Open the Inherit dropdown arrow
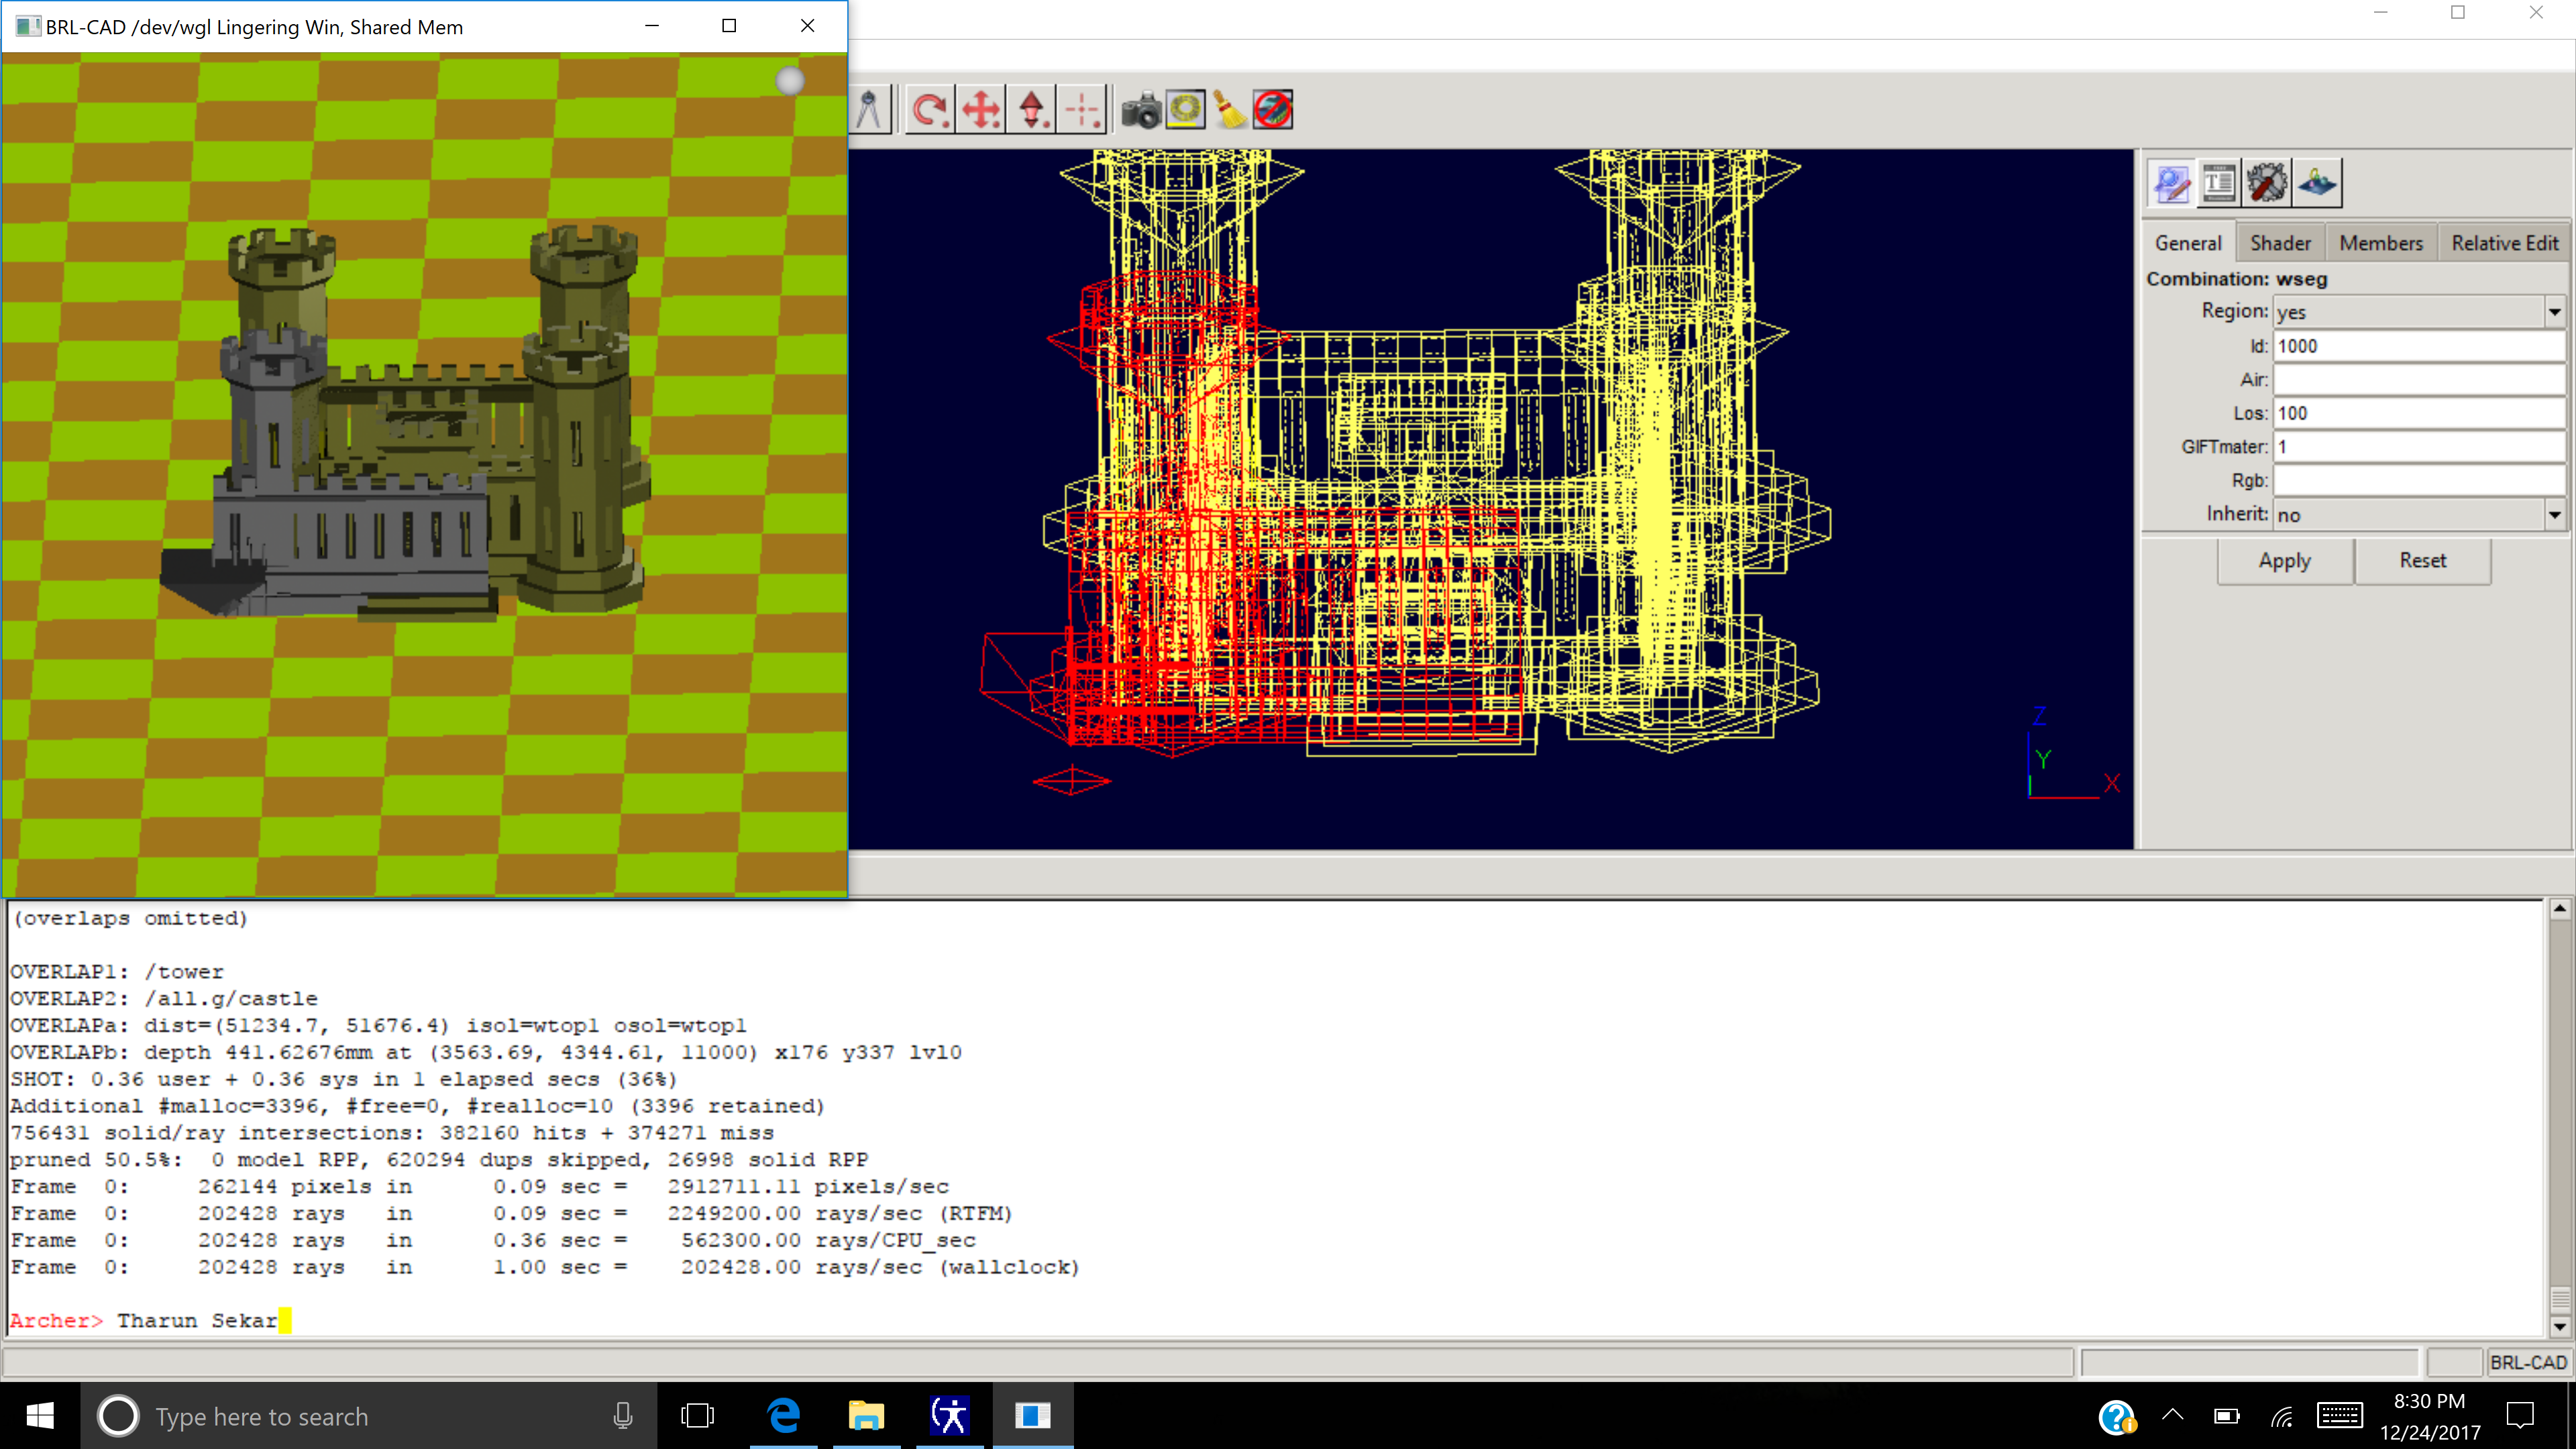The height and width of the screenshot is (1449, 2576). tap(2554, 515)
